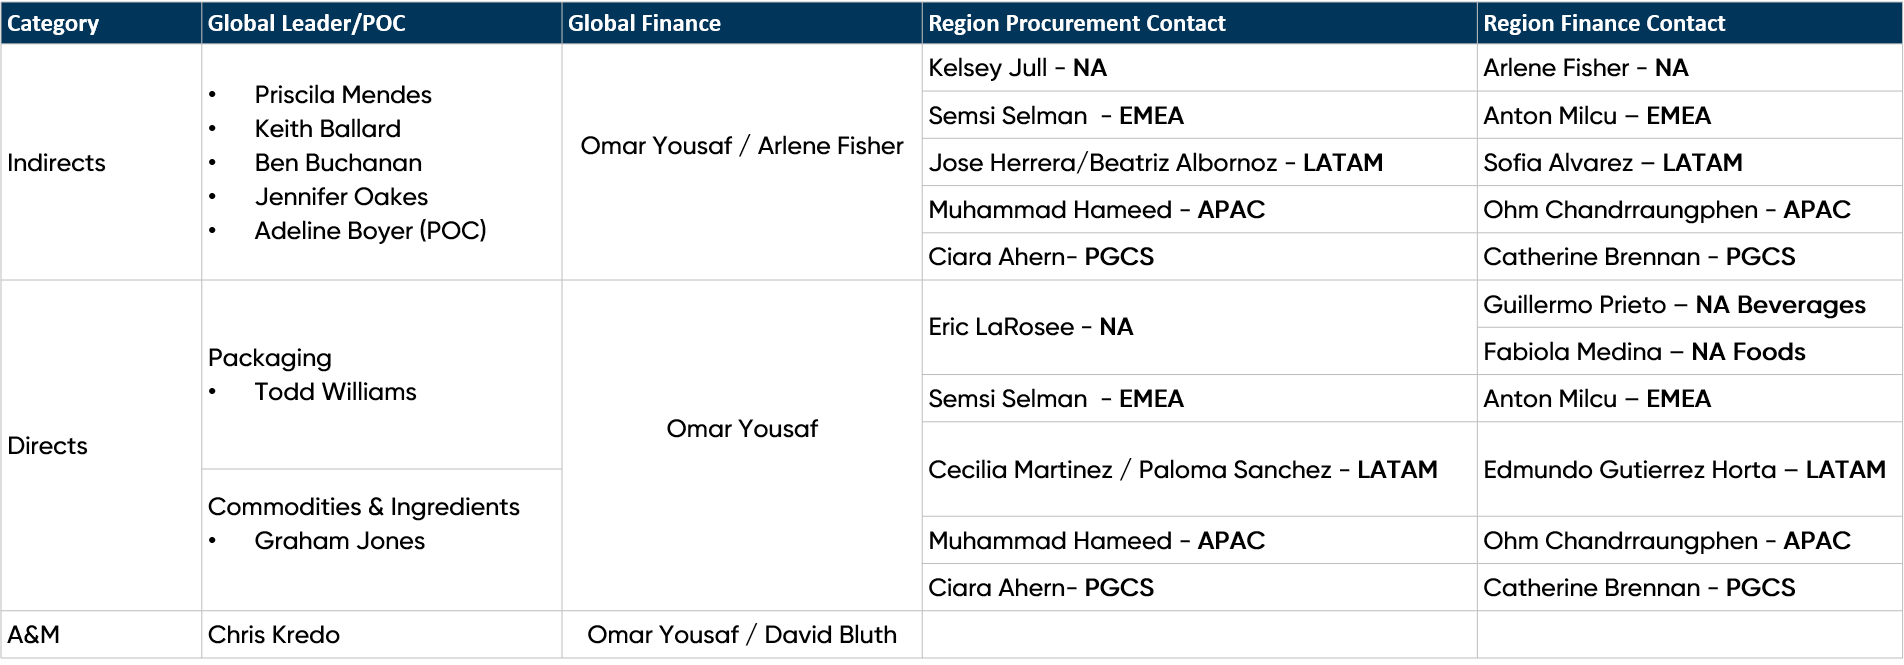
Task: Select Adeline Boyer (POC) entry
Action: (x=370, y=230)
